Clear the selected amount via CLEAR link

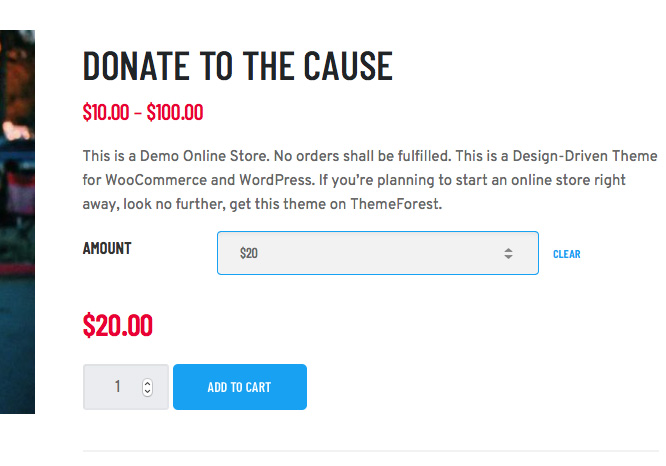coord(566,254)
